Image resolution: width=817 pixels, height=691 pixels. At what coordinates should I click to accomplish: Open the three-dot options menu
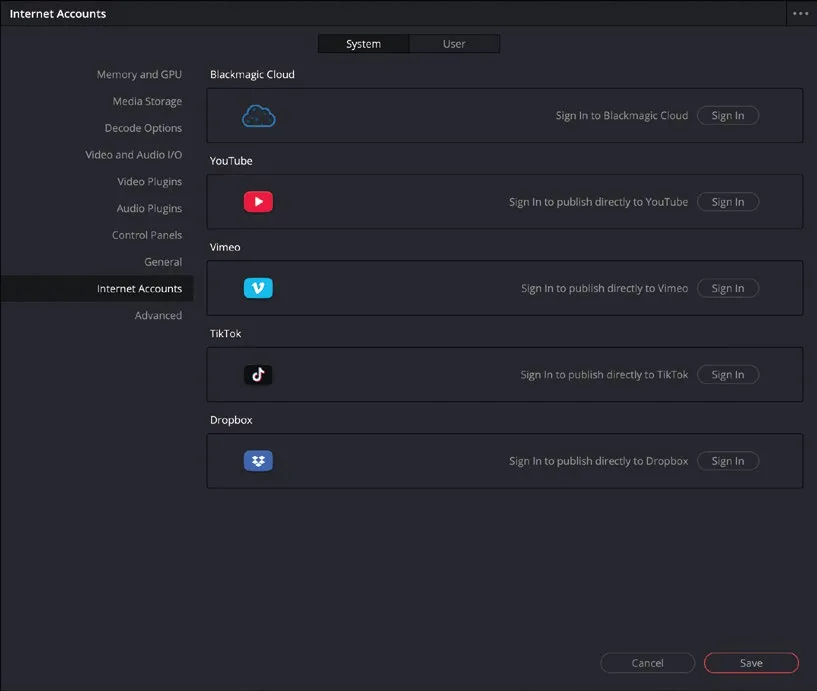click(800, 14)
